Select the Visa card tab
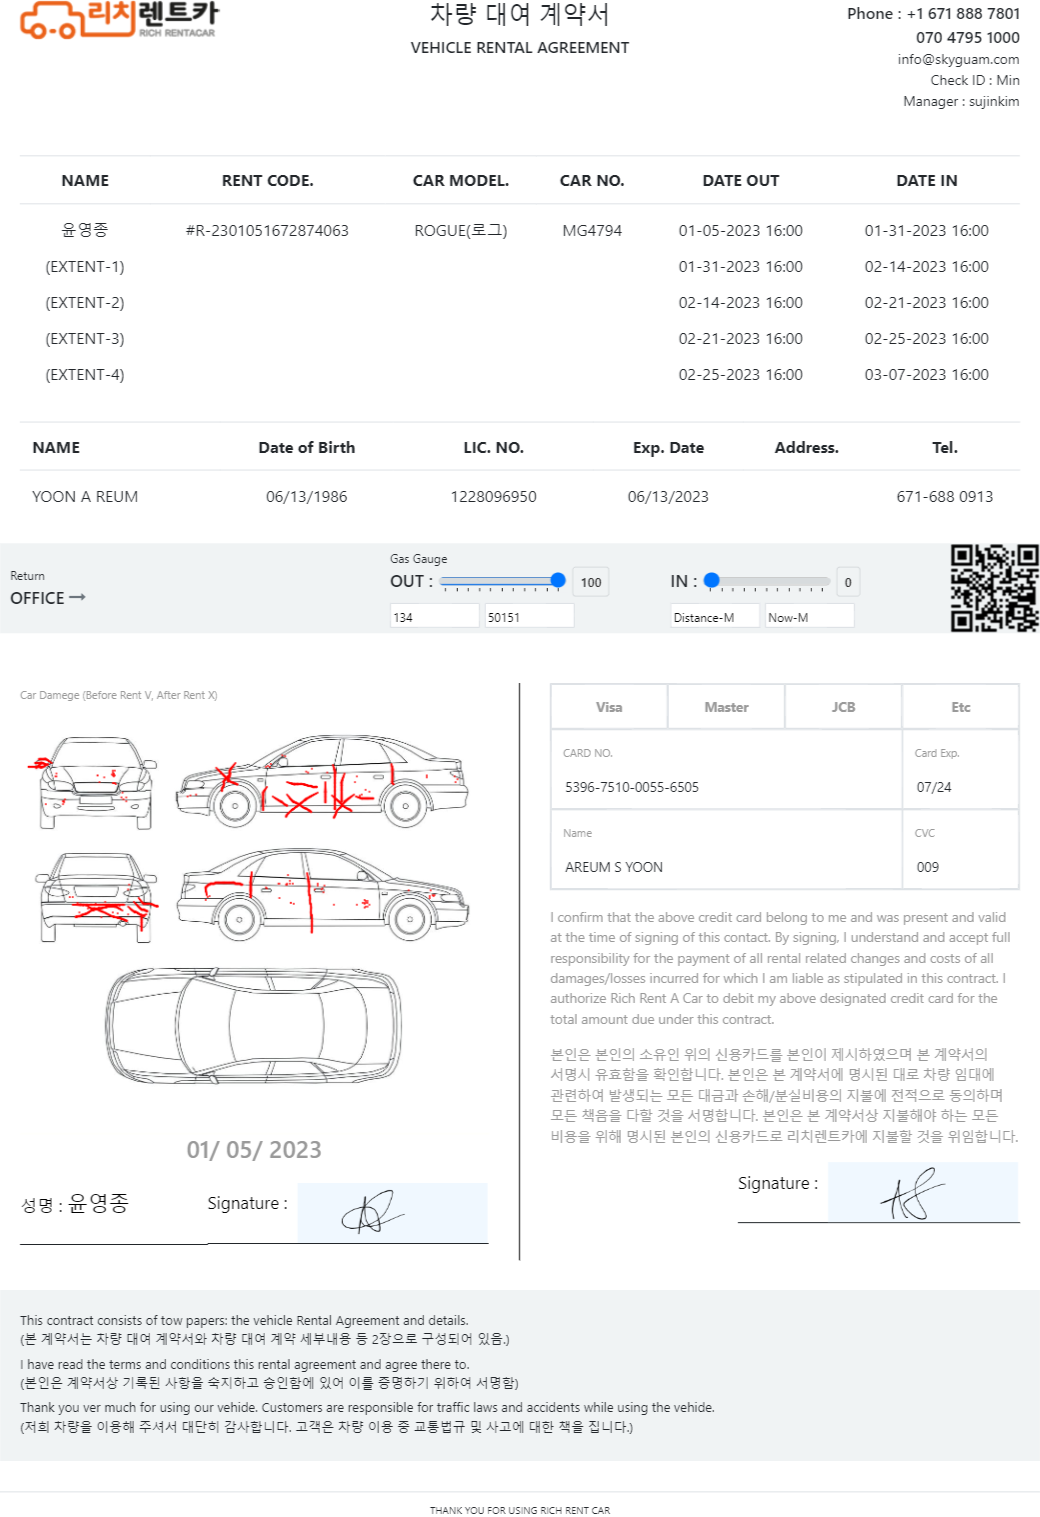 [x=609, y=707]
